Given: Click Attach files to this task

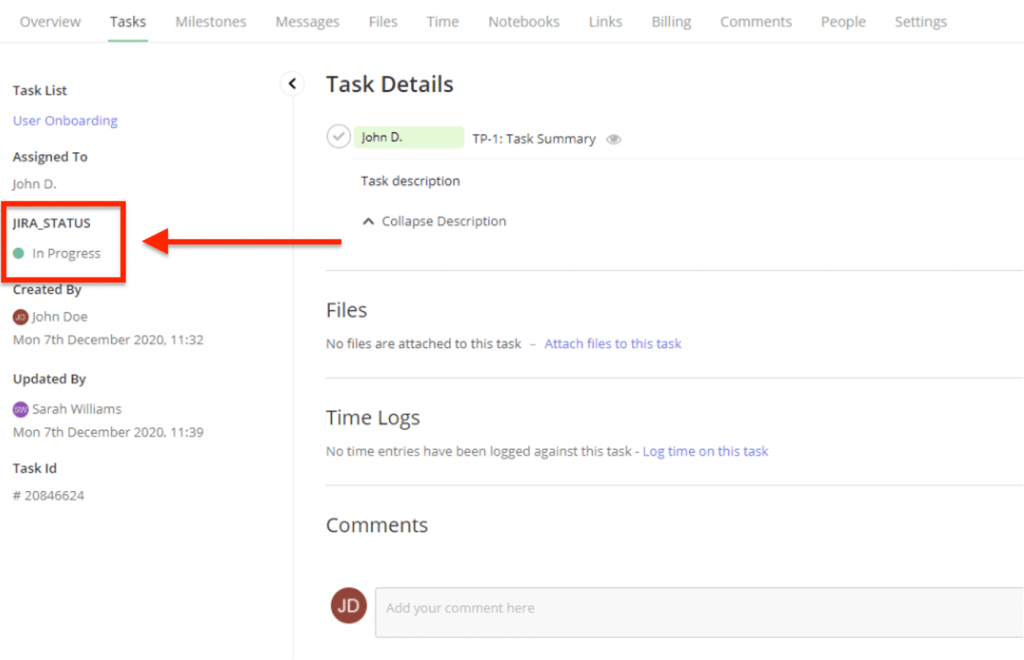Looking at the screenshot, I should [612, 344].
